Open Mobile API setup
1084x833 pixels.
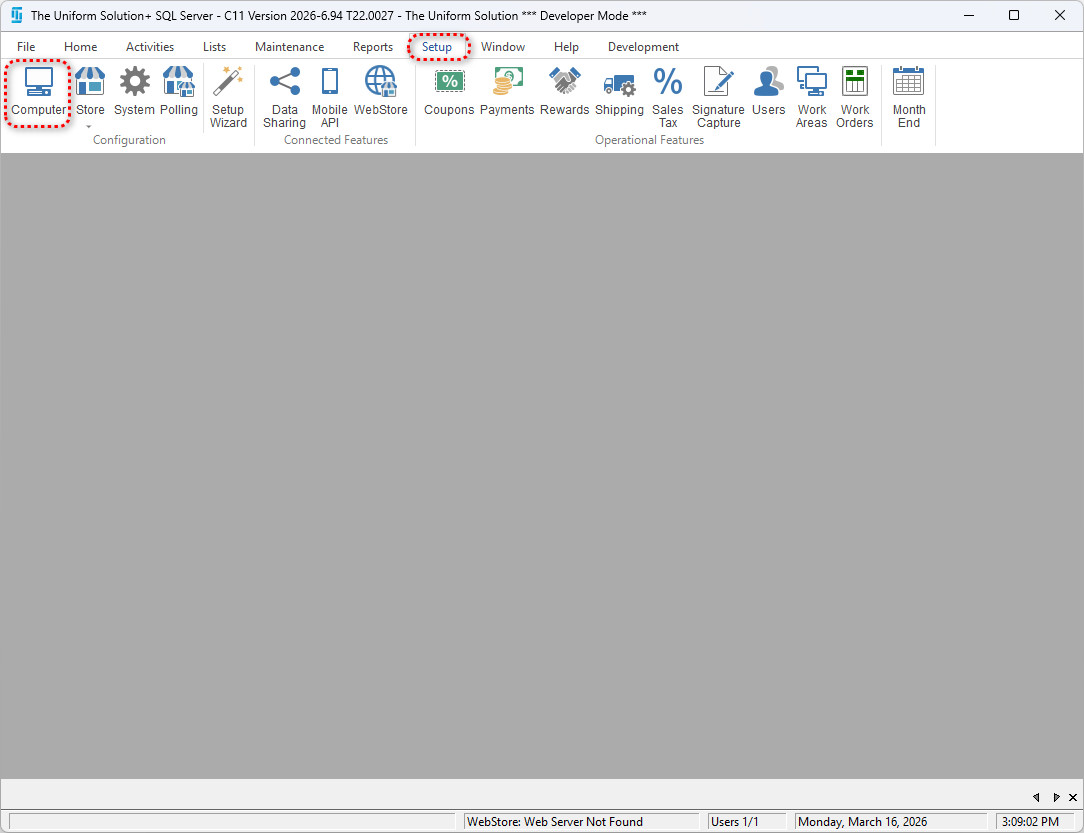(x=329, y=97)
